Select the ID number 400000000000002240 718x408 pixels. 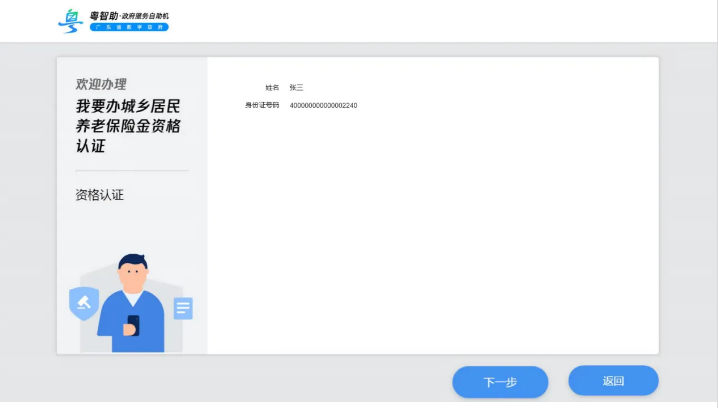pos(323,105)
